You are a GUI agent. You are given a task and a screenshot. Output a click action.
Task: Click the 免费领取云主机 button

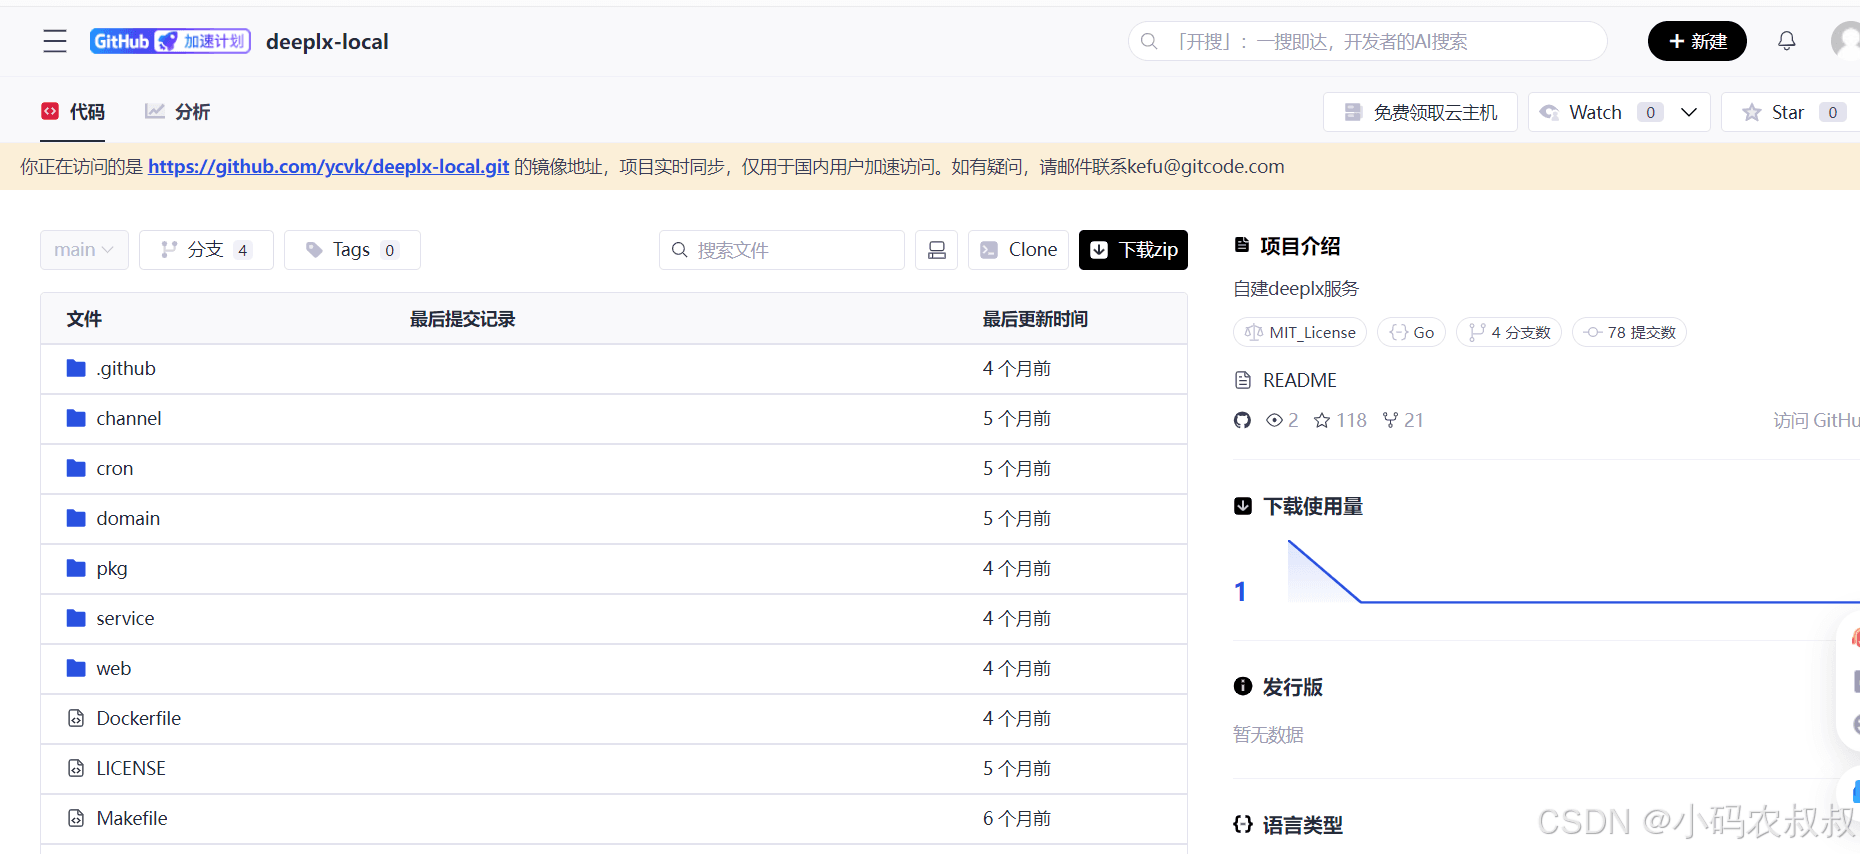[x=1420, y=112]
